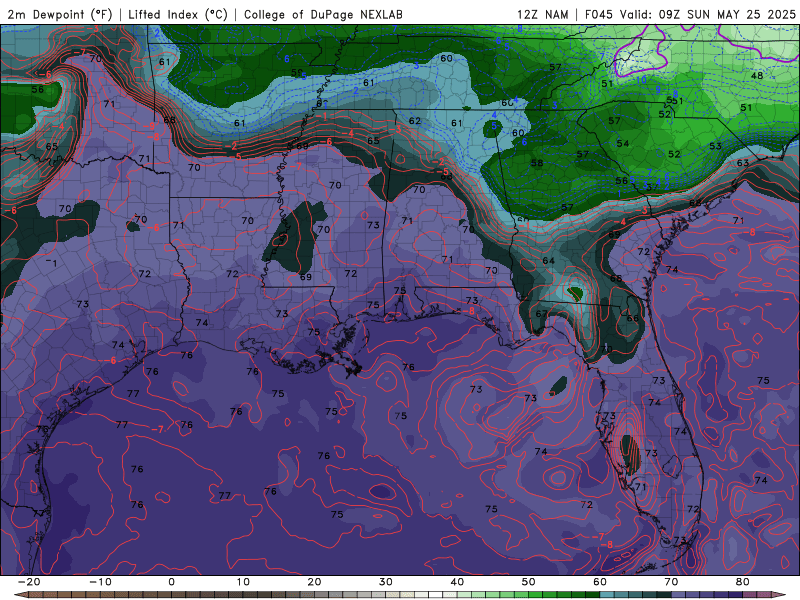Screen dimensions: 800x600
Task: Click the '-10' color scale label
Action: [100, 582]
